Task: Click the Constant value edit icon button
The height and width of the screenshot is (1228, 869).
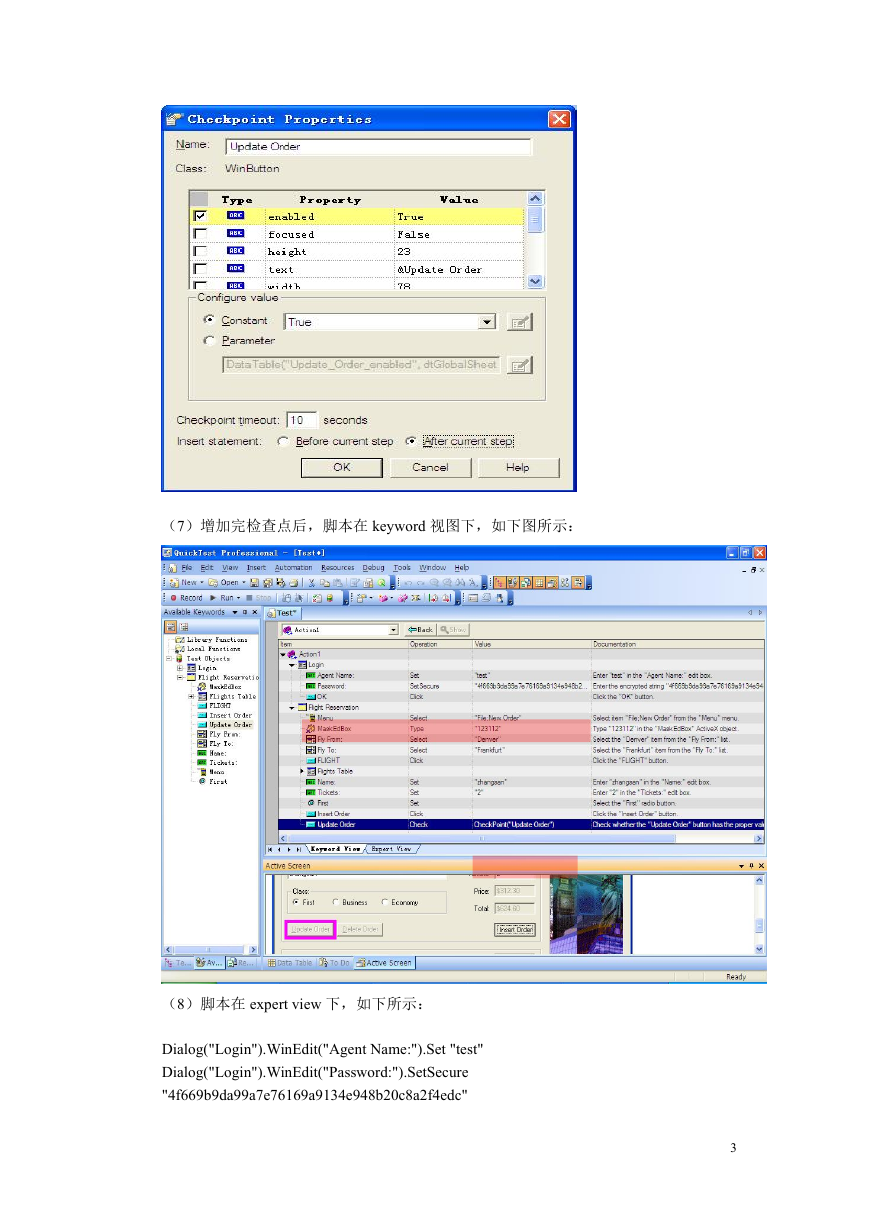Action: click(x=519, y=322)
